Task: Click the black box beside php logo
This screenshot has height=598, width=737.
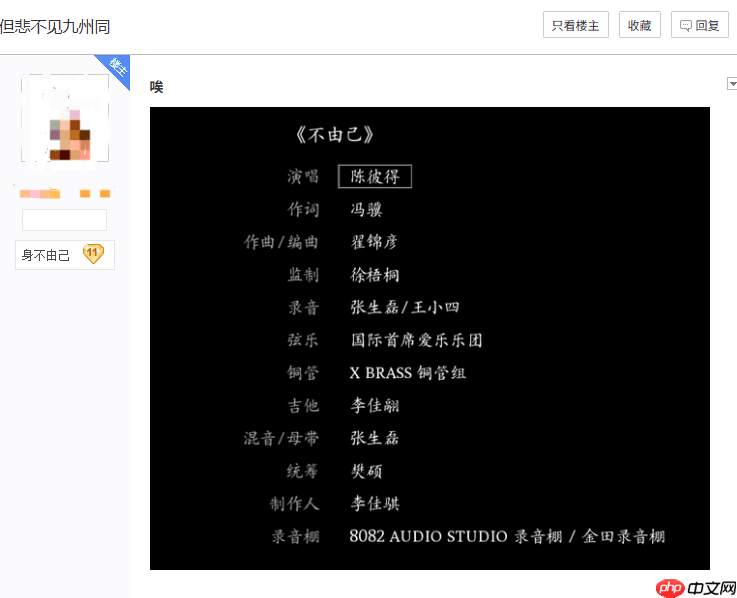Action: pyautogui.click(x=712, y=587)
